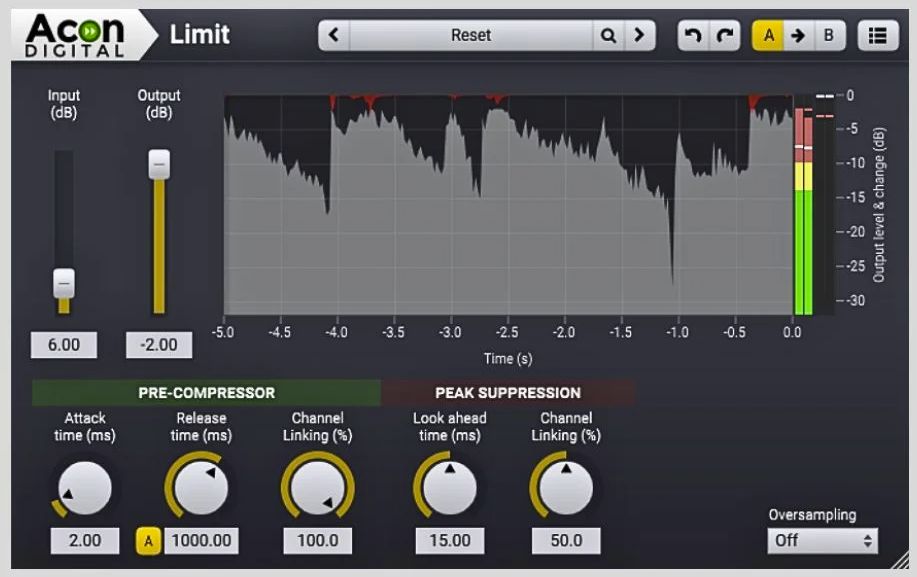The image size is (917, 577).
Task: Copy A settings to B arrow
Action: point(798,35)
